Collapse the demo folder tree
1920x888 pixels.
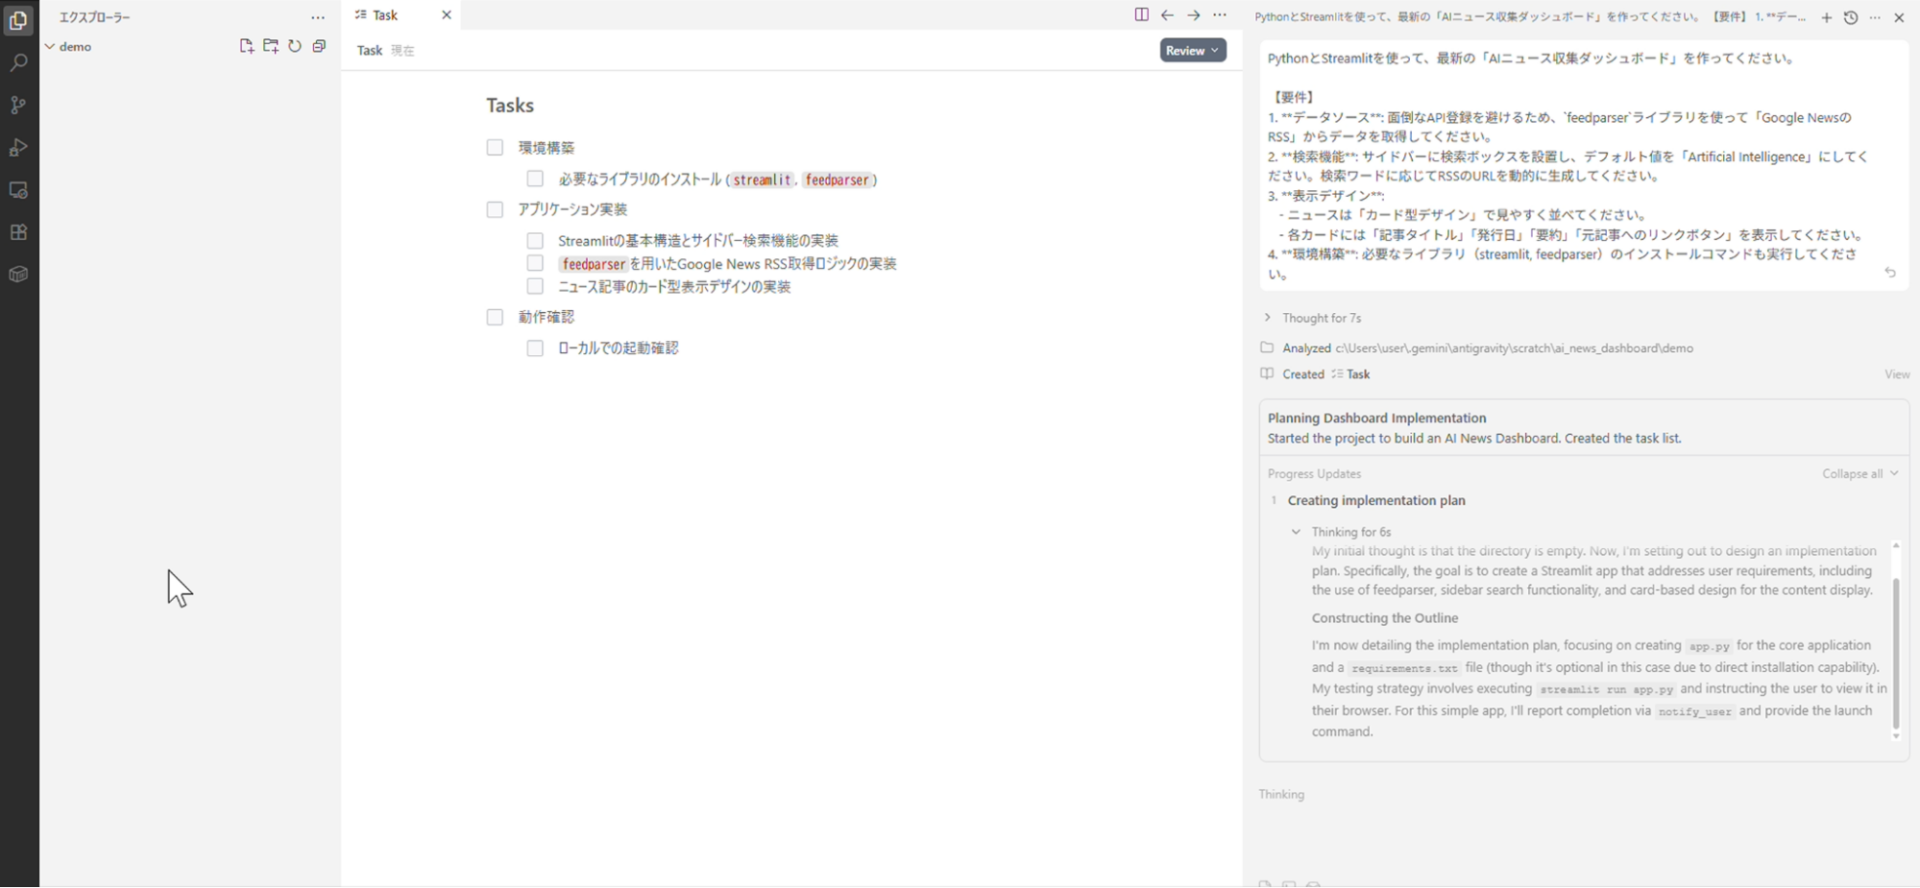click(x=50, y=47)
